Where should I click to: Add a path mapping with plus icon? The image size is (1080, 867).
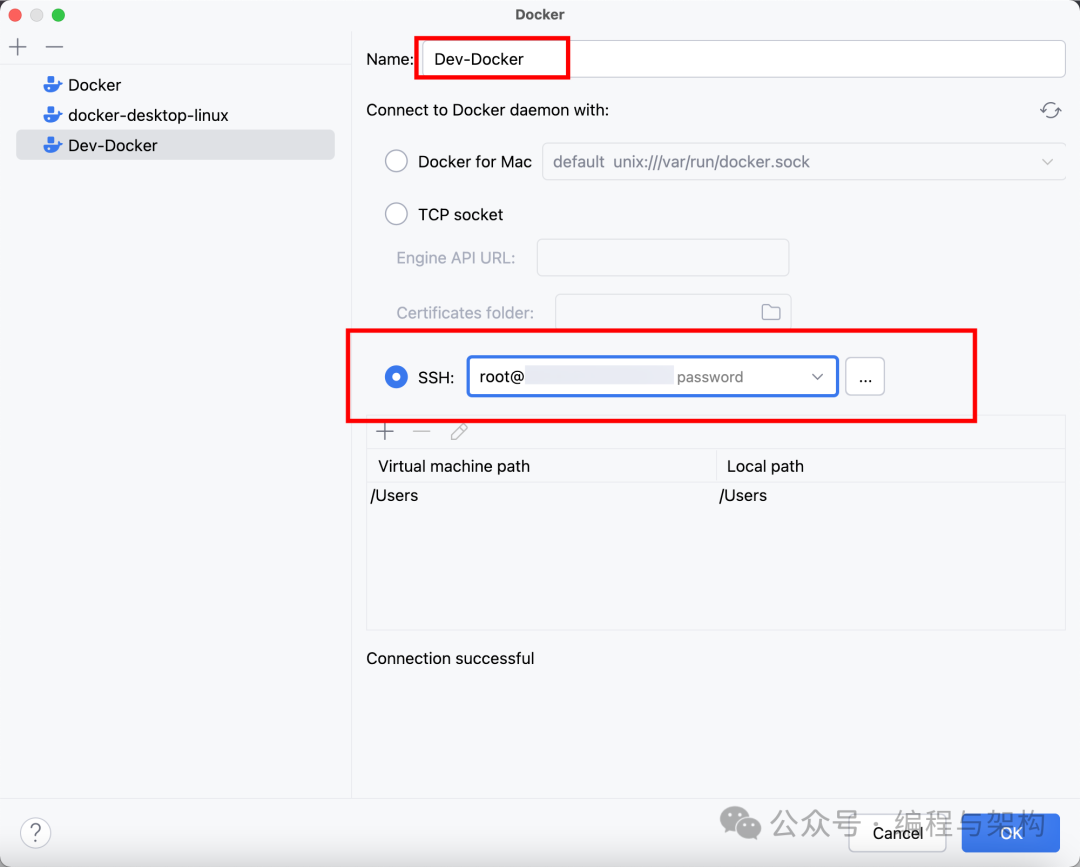385,432
